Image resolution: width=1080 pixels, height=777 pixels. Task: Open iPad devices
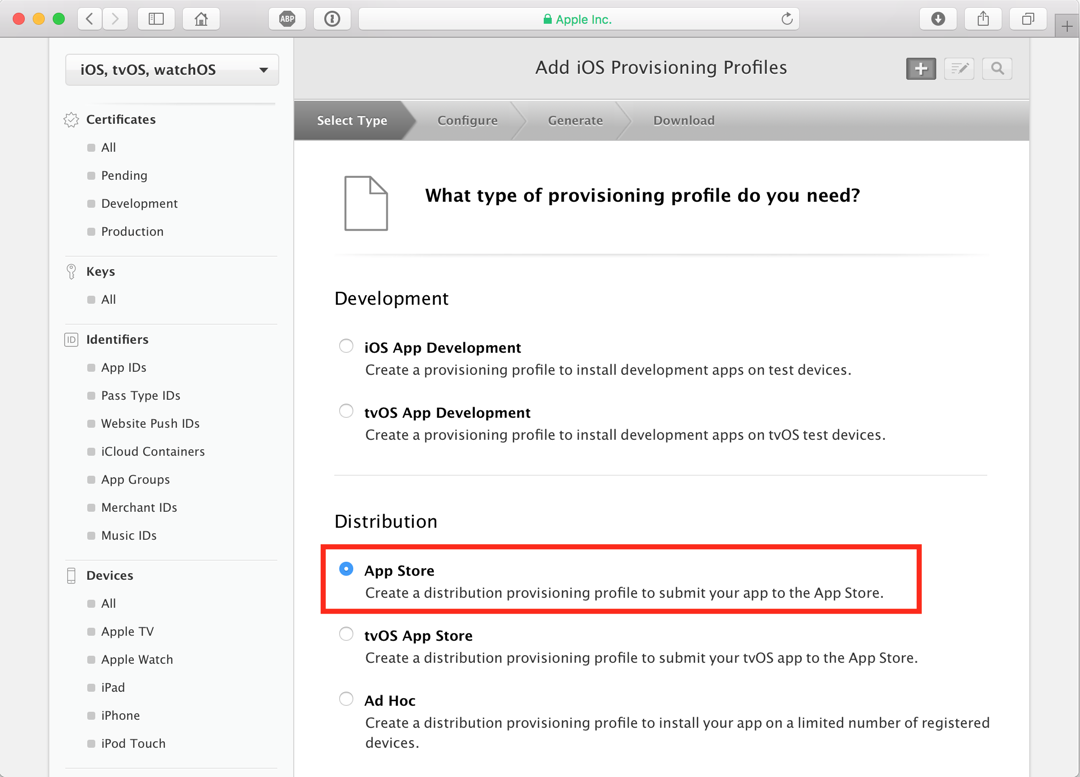(x=113, y=687)
